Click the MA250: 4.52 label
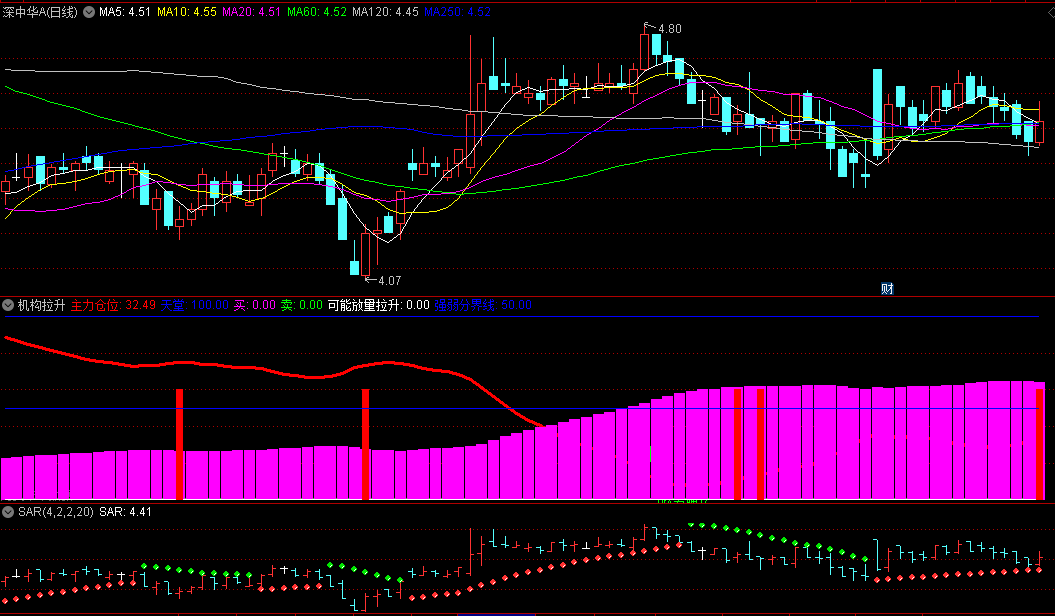1055x616 pixels. tap(458, 12)
